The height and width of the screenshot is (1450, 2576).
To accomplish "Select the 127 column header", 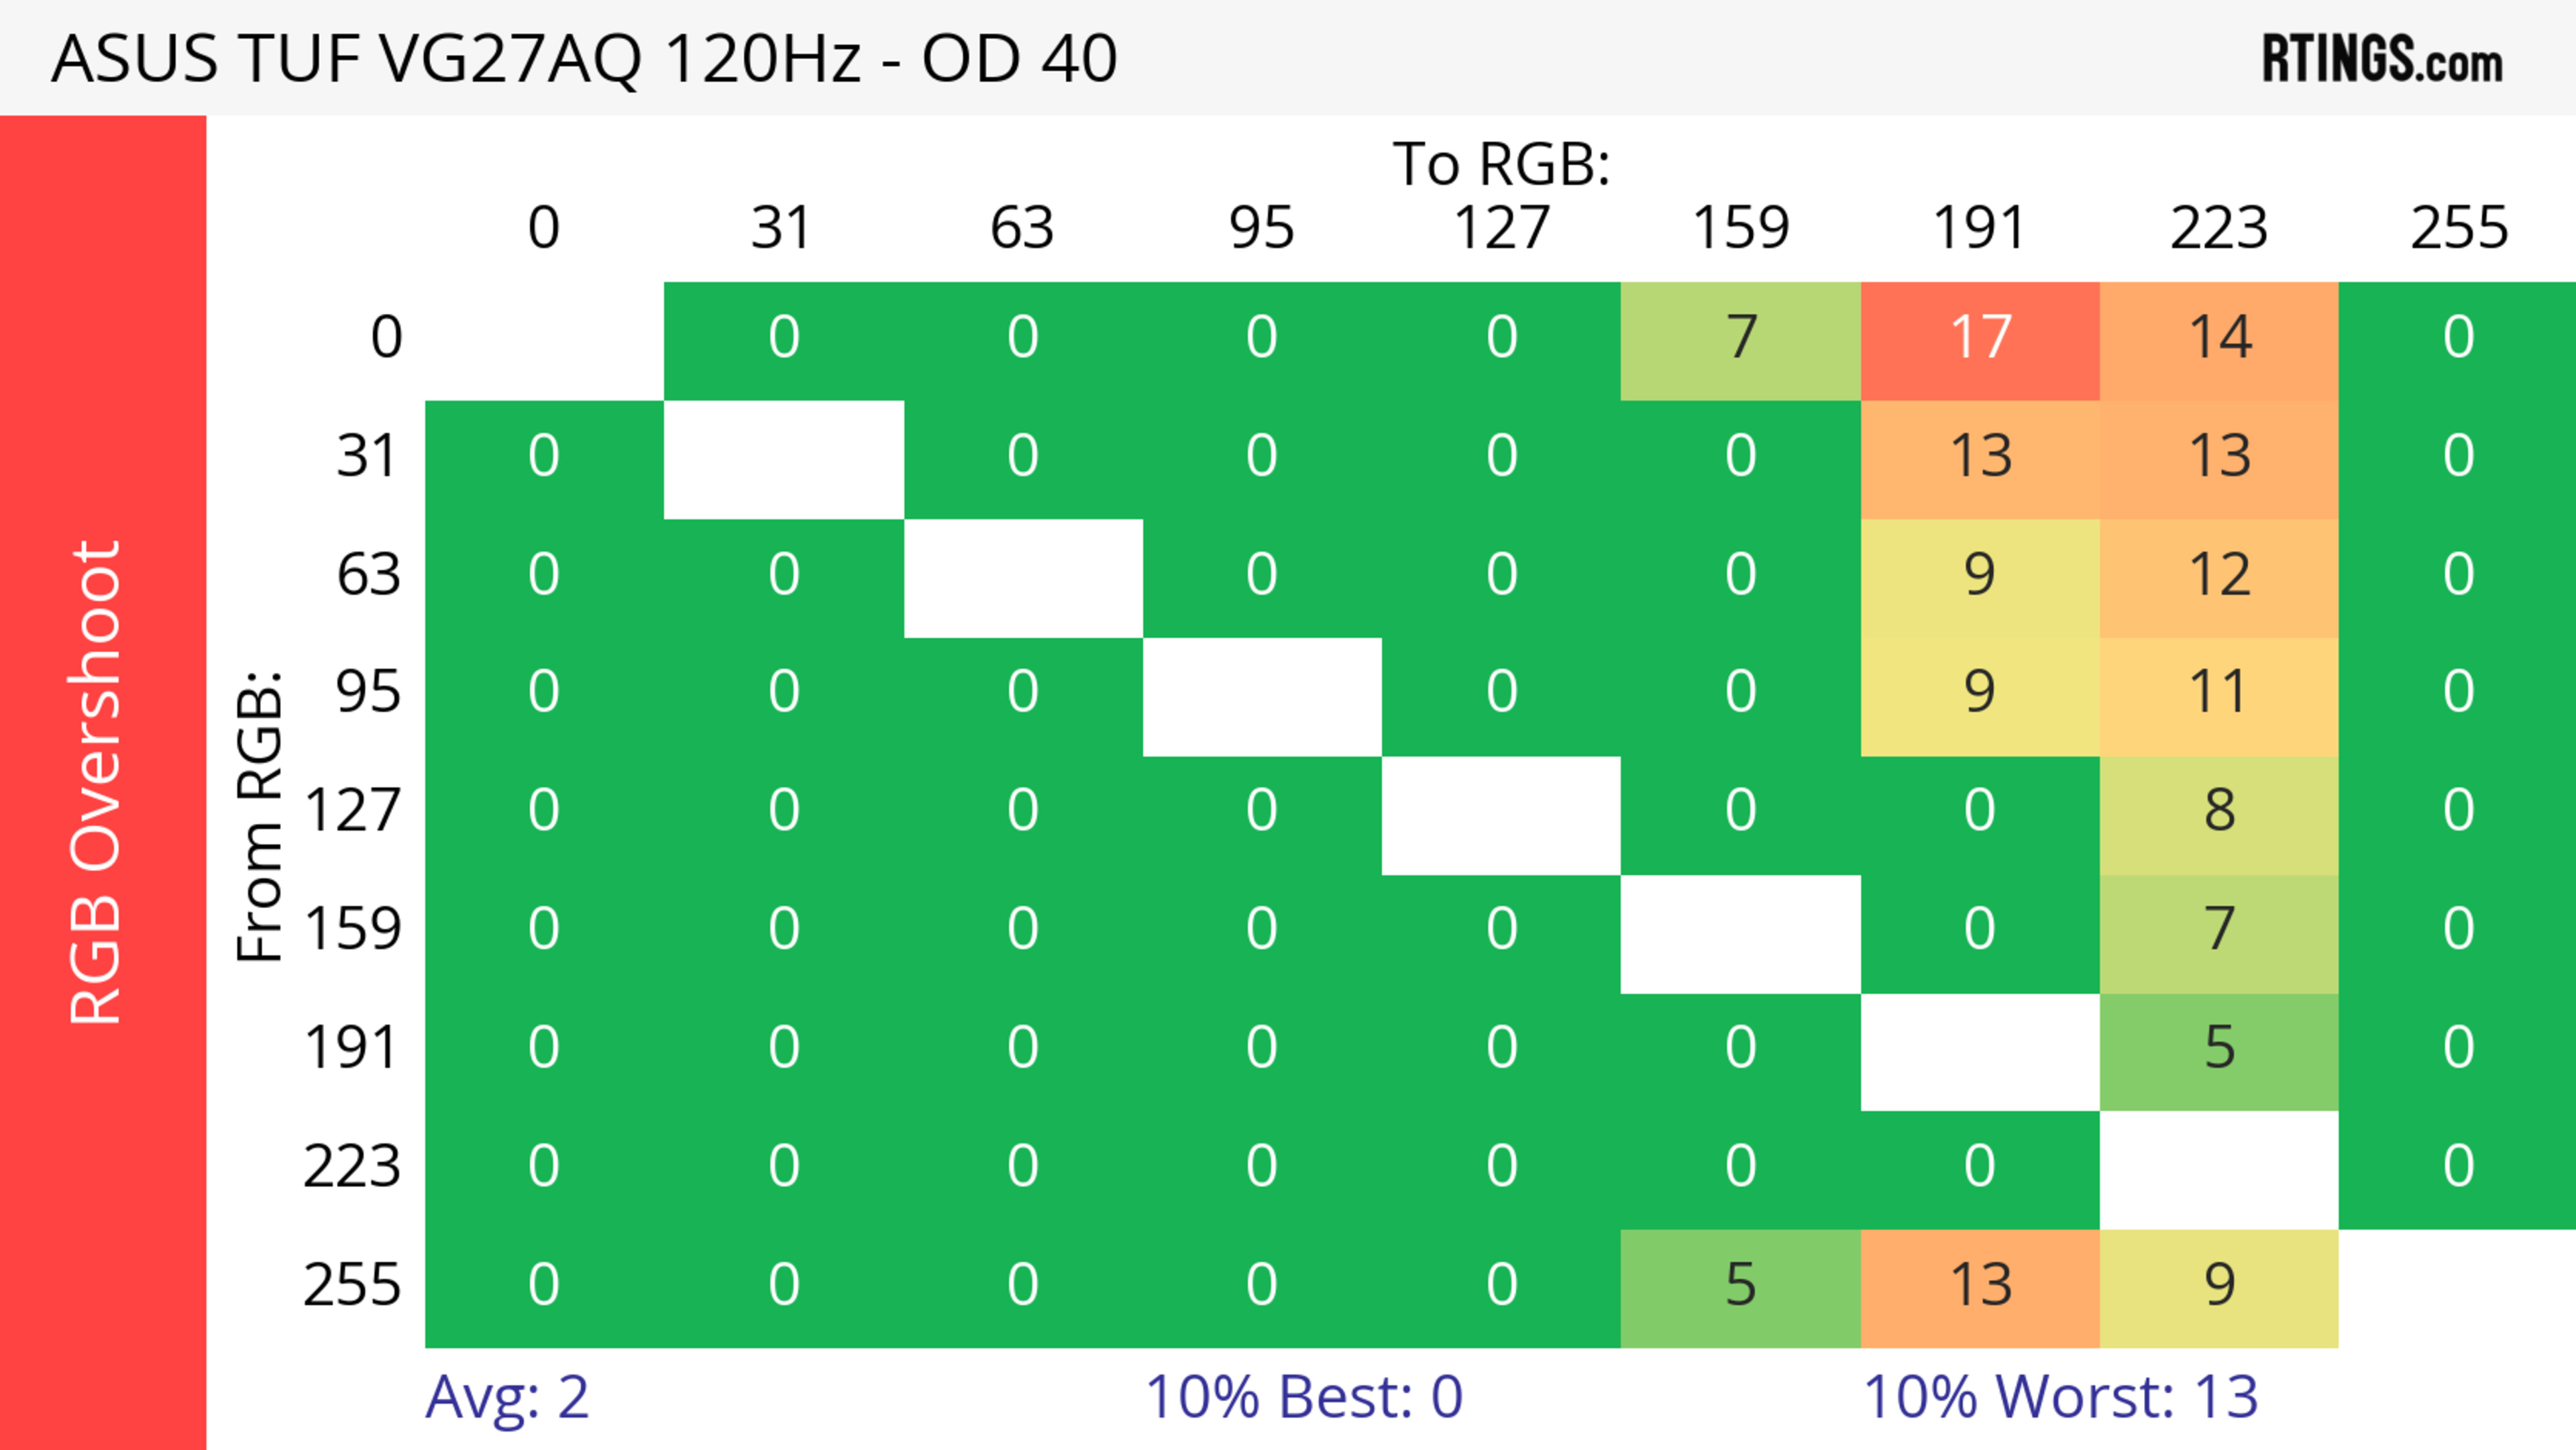I will click(1501, 228).
